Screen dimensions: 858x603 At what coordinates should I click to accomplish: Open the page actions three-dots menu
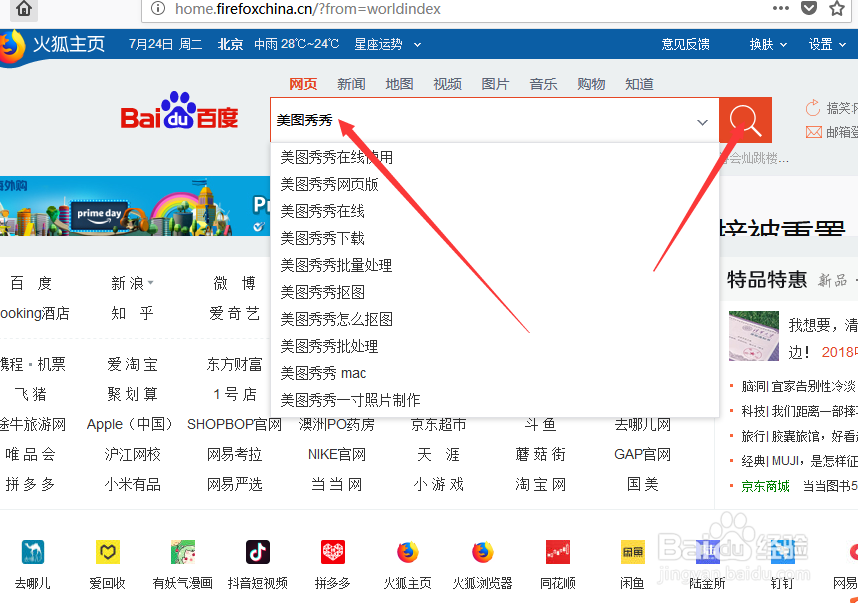click(780, 8)
